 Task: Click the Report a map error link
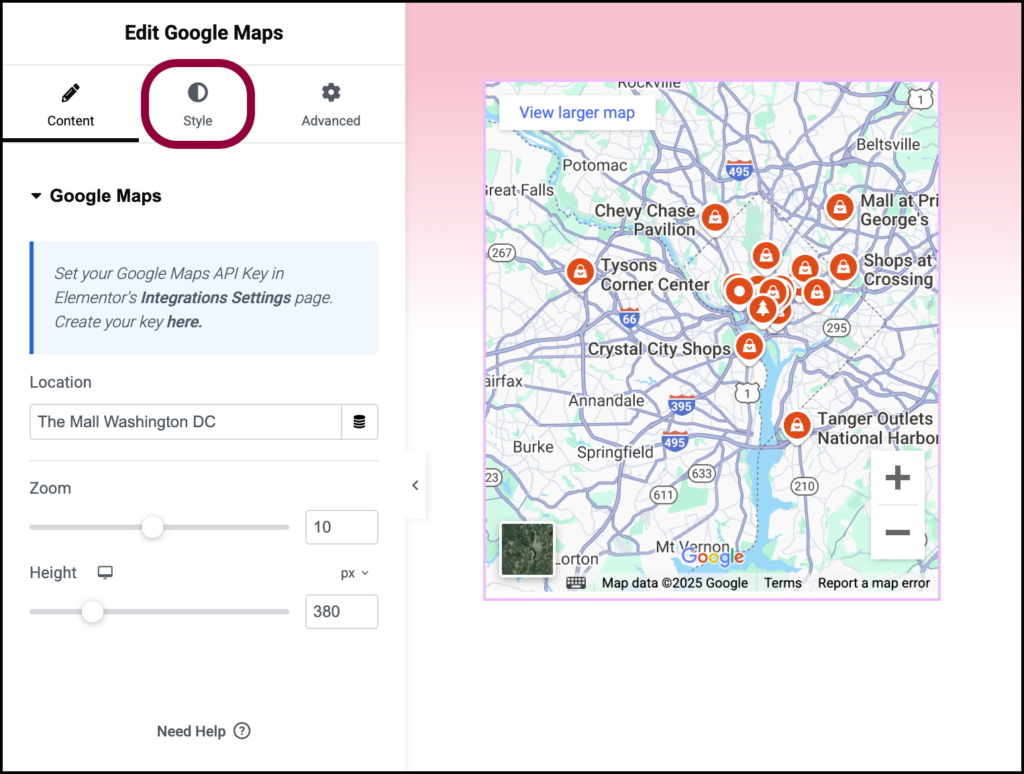(874, 582)
